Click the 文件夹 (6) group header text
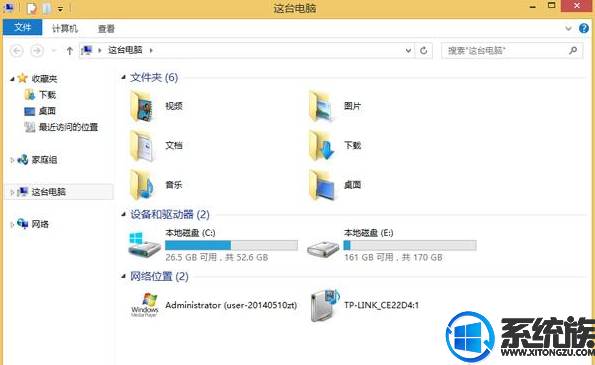The image size is (595, 365). click(x=154, y=77)
